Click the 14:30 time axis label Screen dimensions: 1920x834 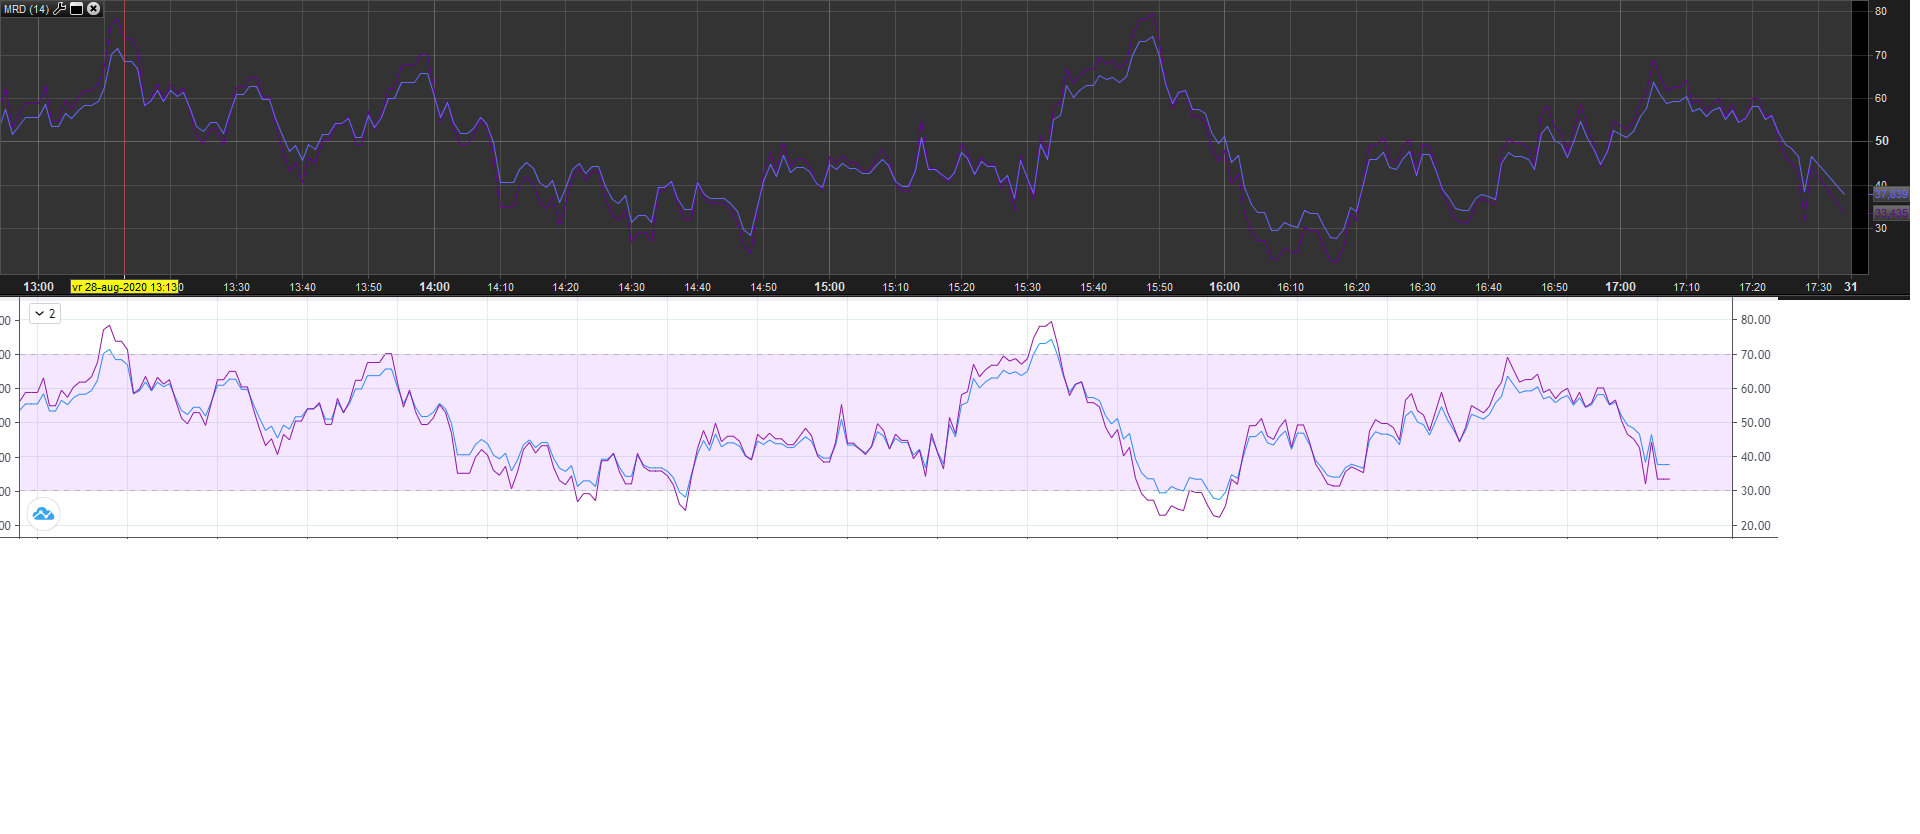pyautogui.click(x=632, y=287)
